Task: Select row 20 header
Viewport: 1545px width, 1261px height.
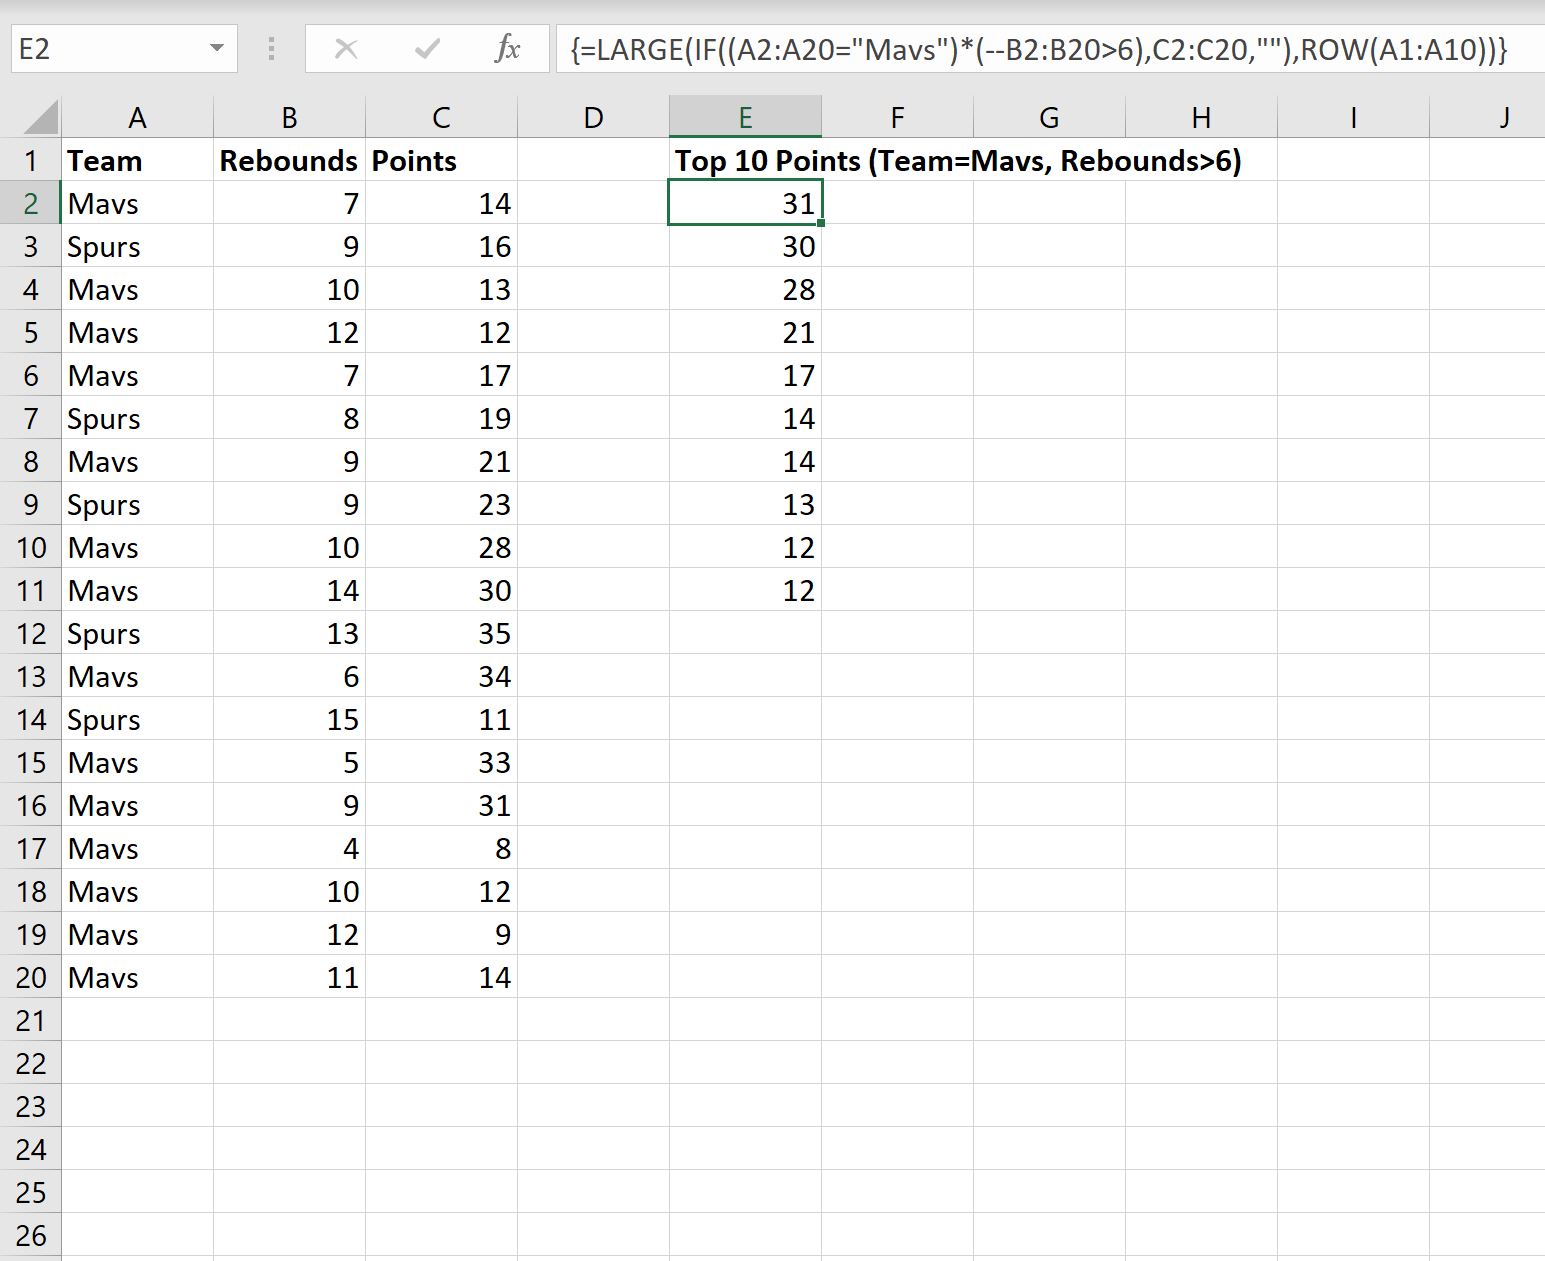Action: (x=31, y=977)
